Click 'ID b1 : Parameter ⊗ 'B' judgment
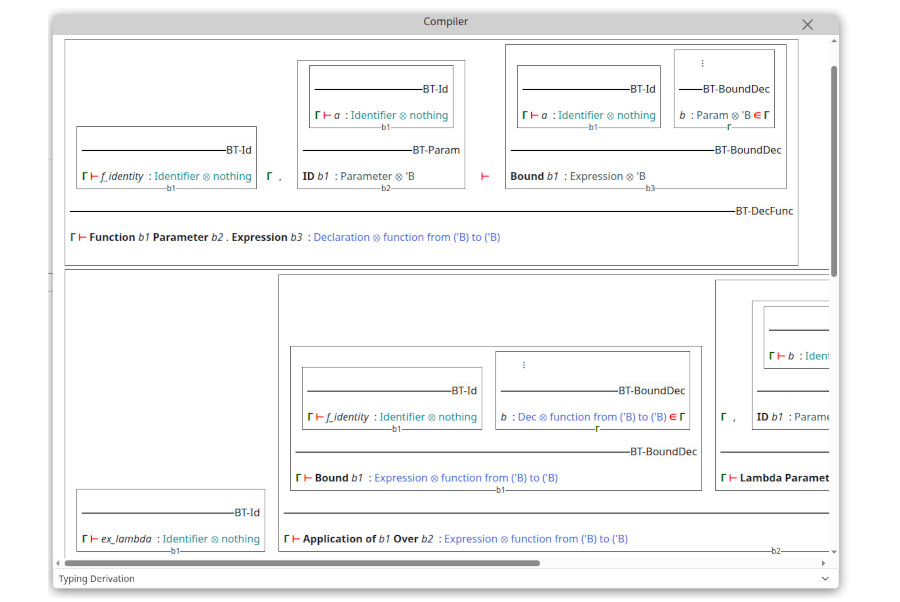The height and width of the screenshot is (602, 900). [x=358, y=176]
